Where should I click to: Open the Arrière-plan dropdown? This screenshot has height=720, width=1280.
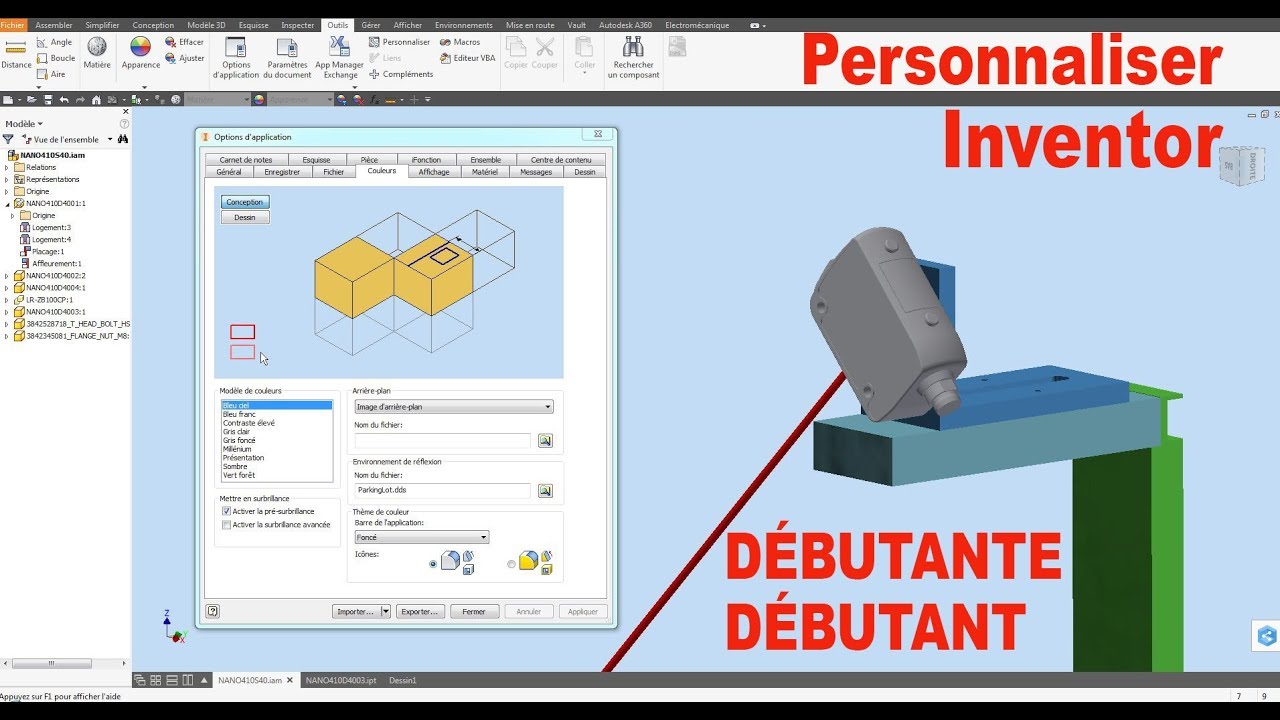click(454, 407)
